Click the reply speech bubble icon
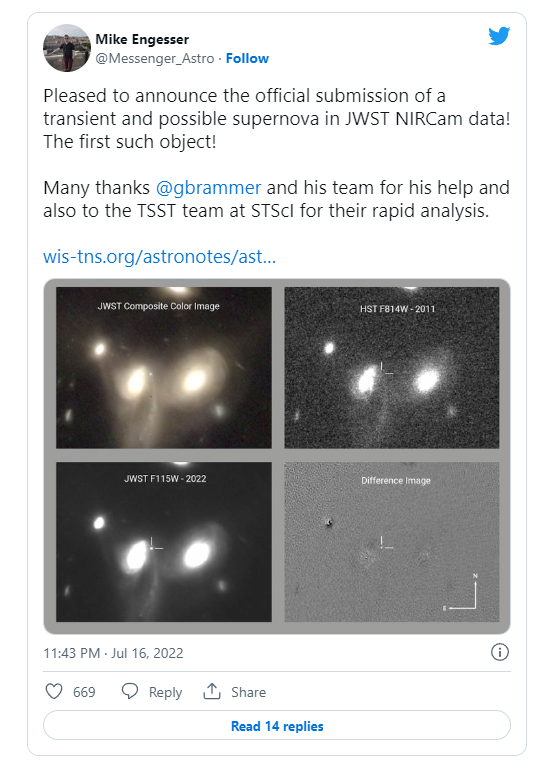 [130, 691]
